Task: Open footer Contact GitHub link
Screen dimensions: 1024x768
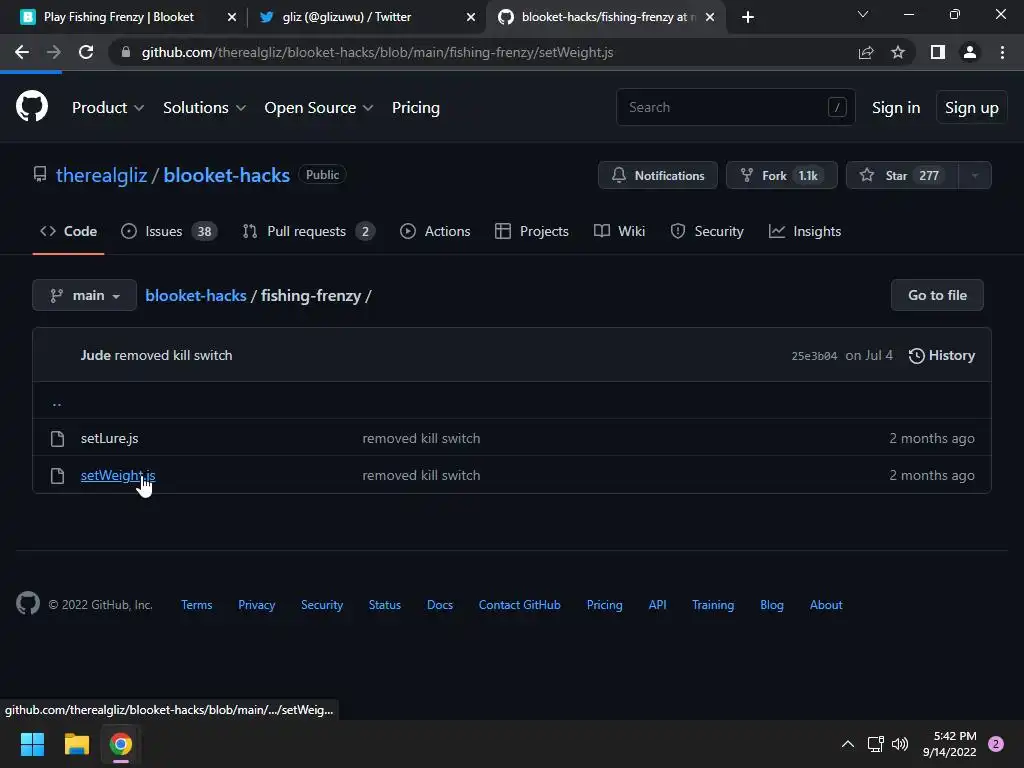Action: (x=519, y=605)
